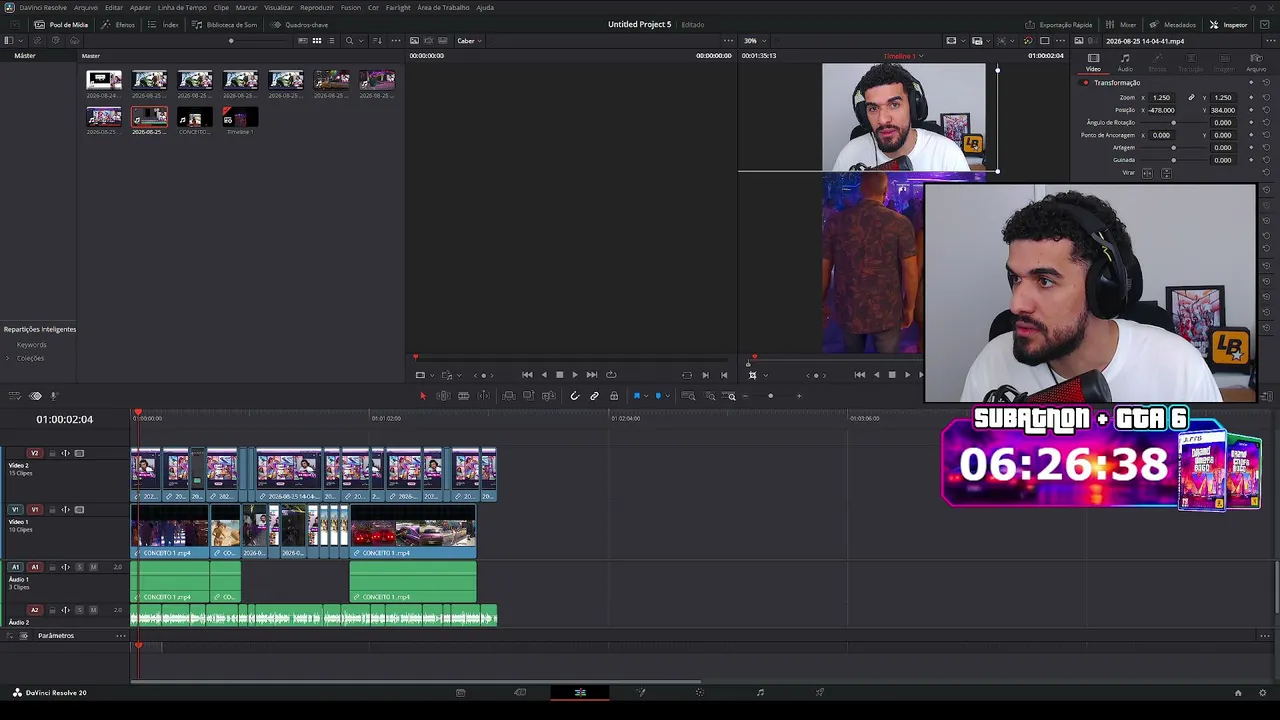Click flip vertical button next to Virar
Image resolution: width=1280 pixels, height=720 pixels.
point(1166,173)
